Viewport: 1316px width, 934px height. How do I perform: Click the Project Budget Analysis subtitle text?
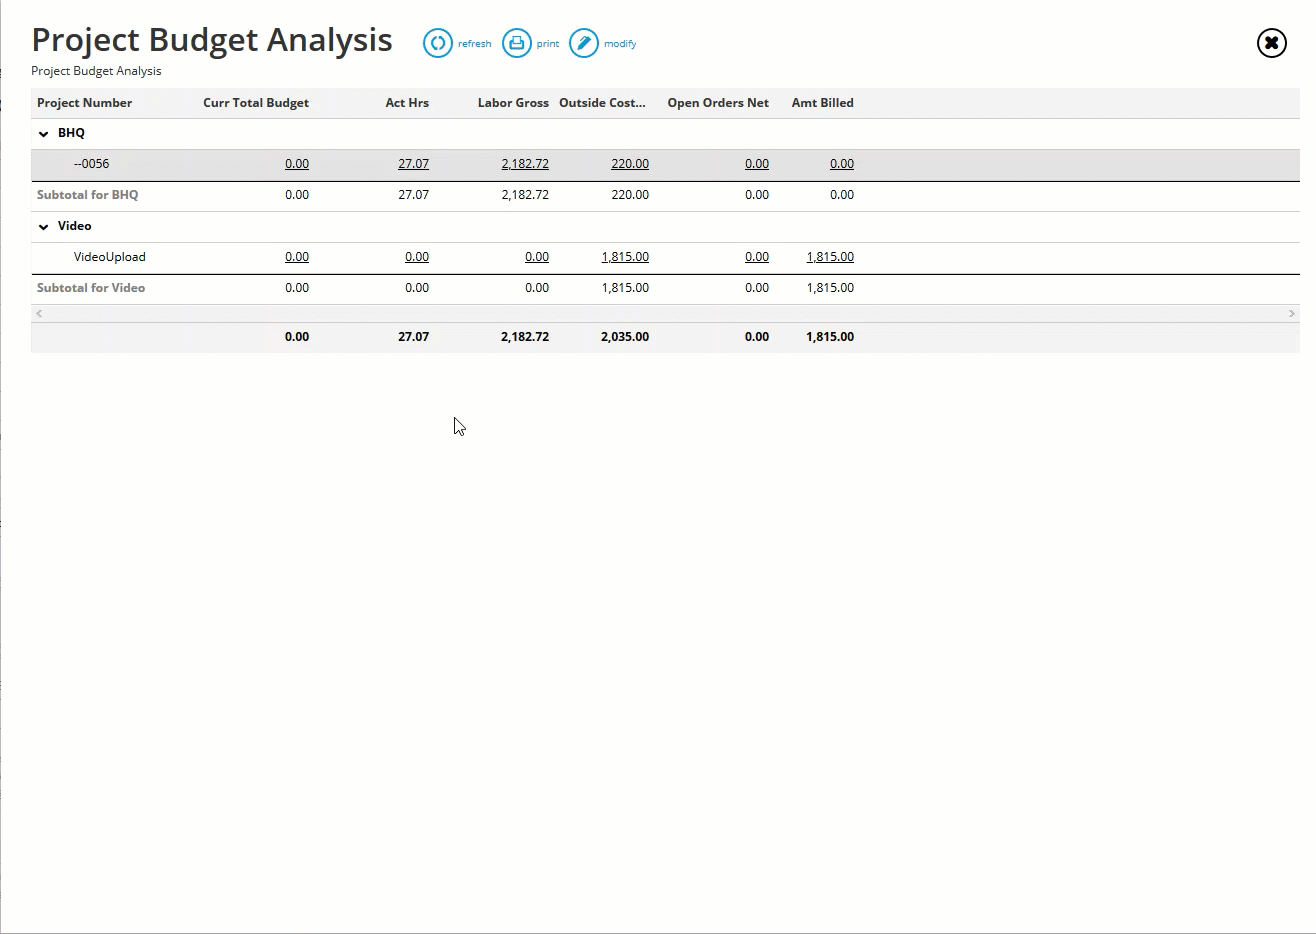pyautogui.click(x=96, y=71)
